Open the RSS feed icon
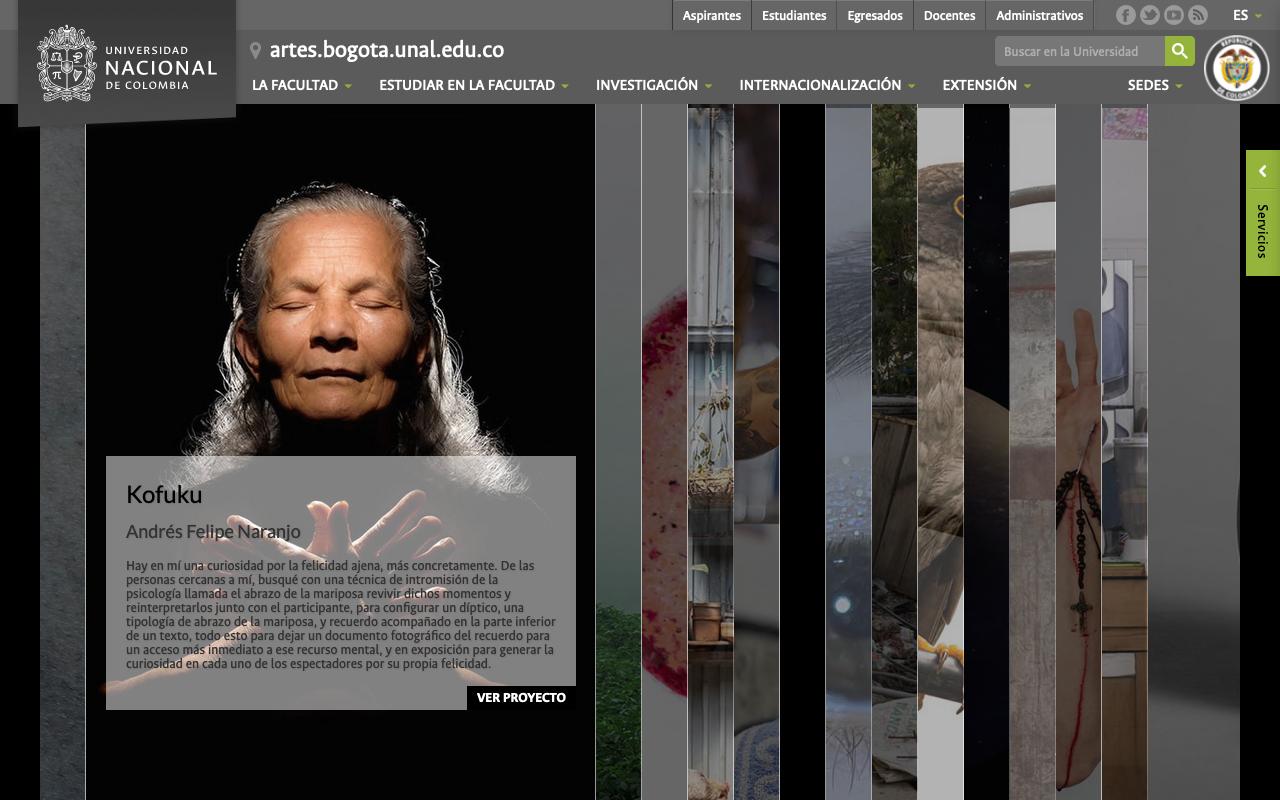Viewport: 1280px width, 800px height. 1198,15
